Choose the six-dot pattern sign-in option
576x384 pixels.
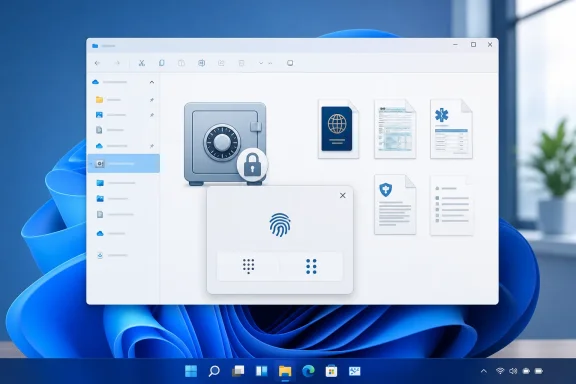point(311,266)
